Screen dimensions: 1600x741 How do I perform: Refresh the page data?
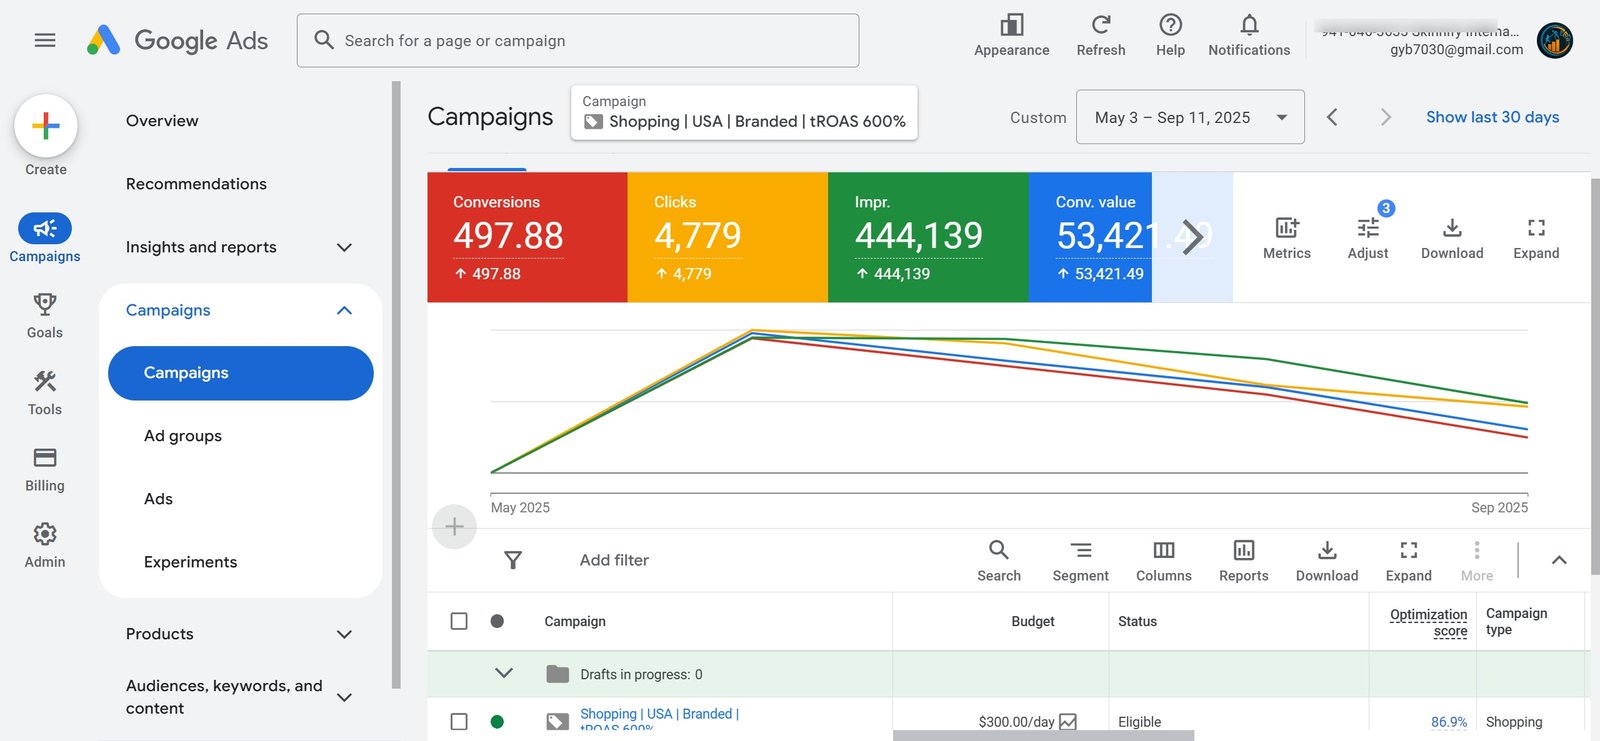tap(1101, 36)
